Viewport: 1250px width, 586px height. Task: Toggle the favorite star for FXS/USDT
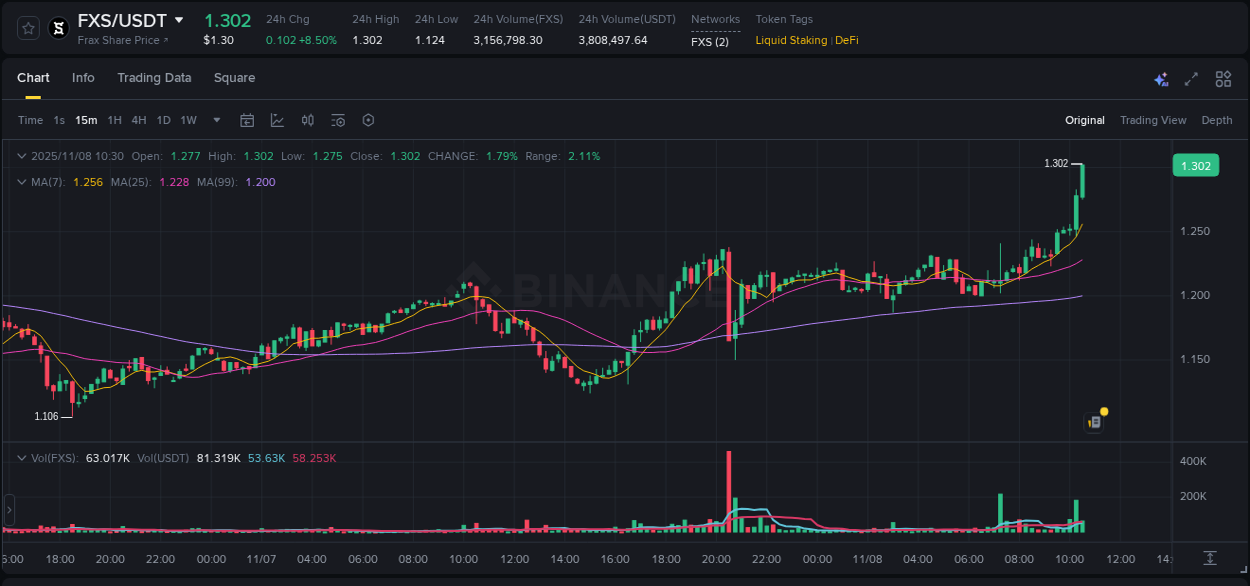coord(27,28)
